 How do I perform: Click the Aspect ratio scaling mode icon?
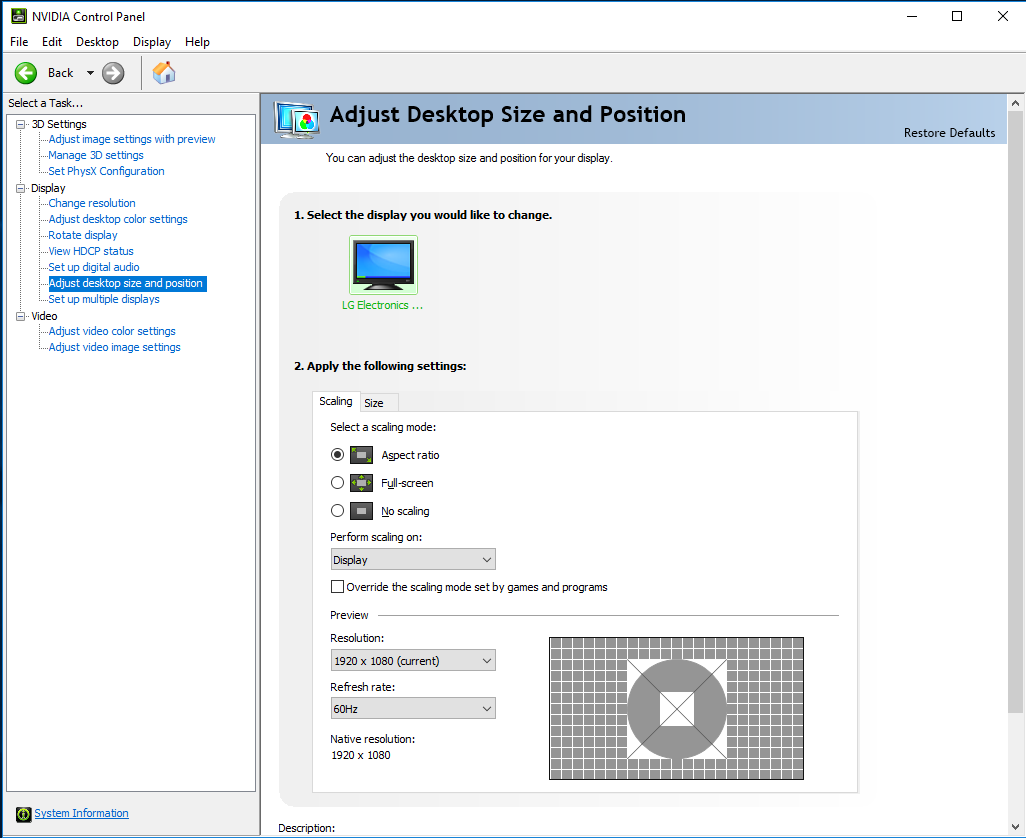click(361, 455)
